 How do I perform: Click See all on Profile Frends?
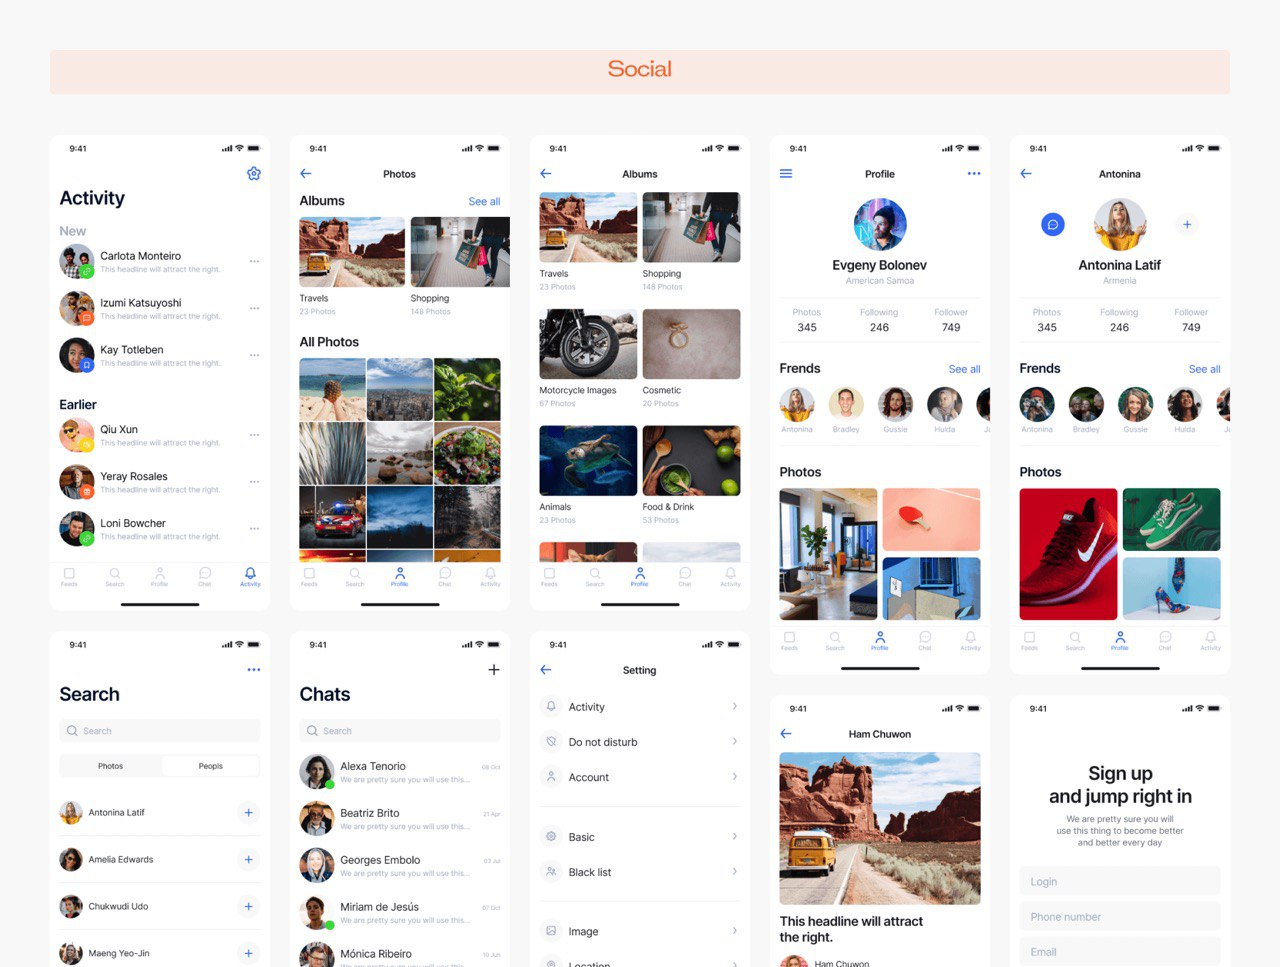point(964,369)
